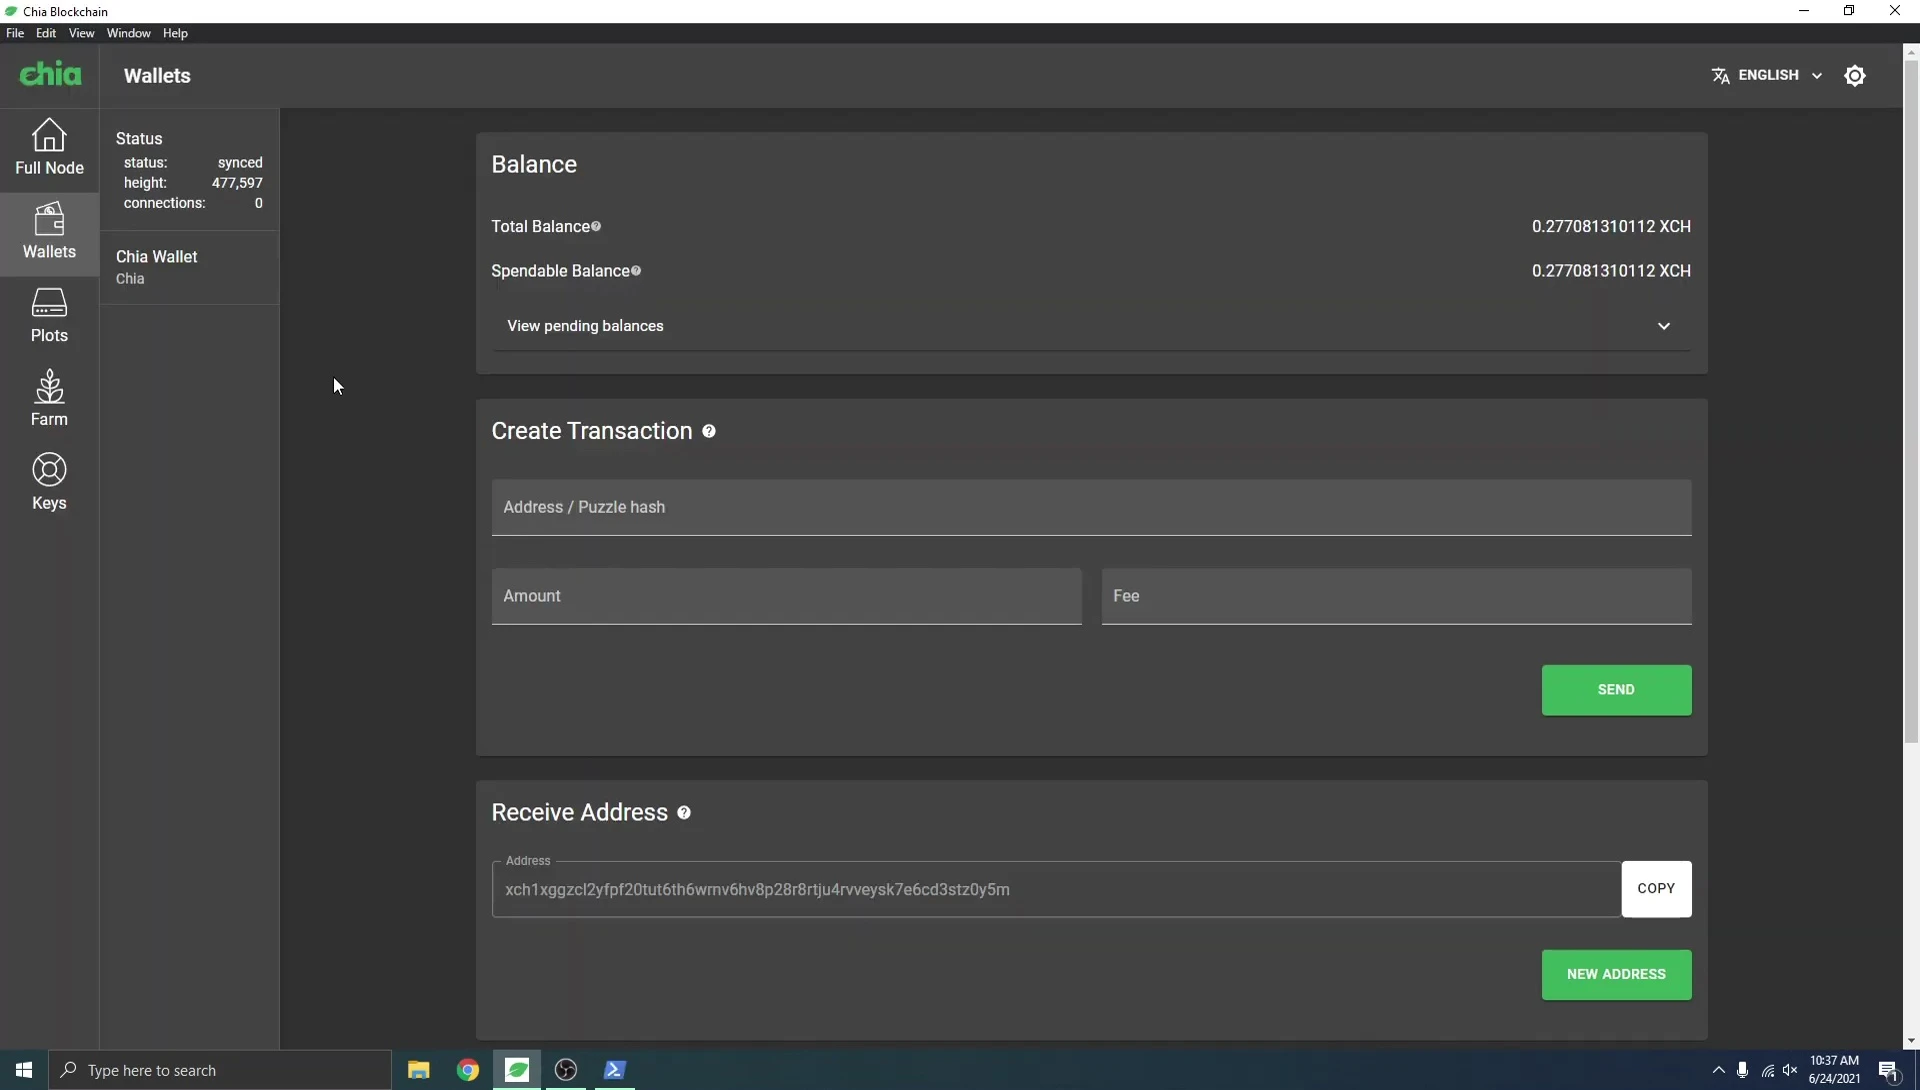The image size is (1920, 1090).
Task: Click the taskbar clock and date
Action: pos(1834,1070)
